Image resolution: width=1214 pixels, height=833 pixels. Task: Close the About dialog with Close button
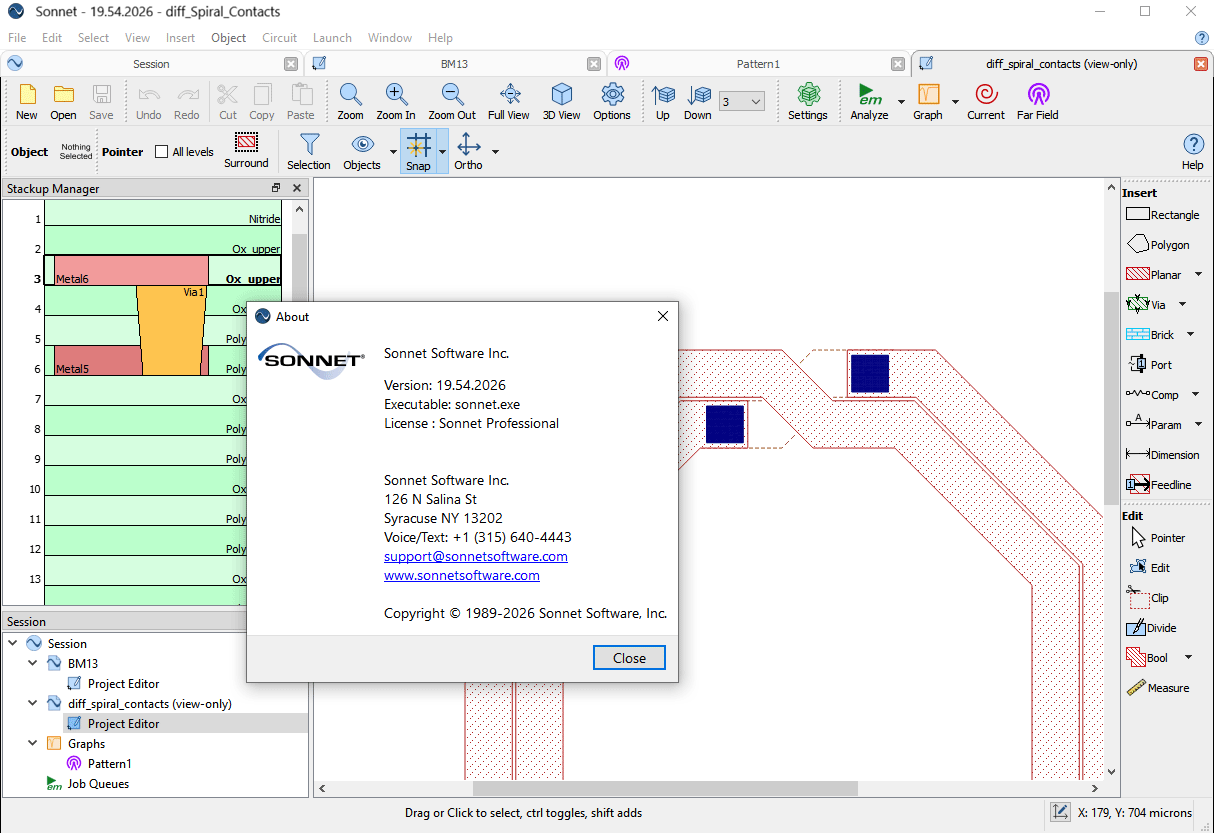[x=629, y=658]
